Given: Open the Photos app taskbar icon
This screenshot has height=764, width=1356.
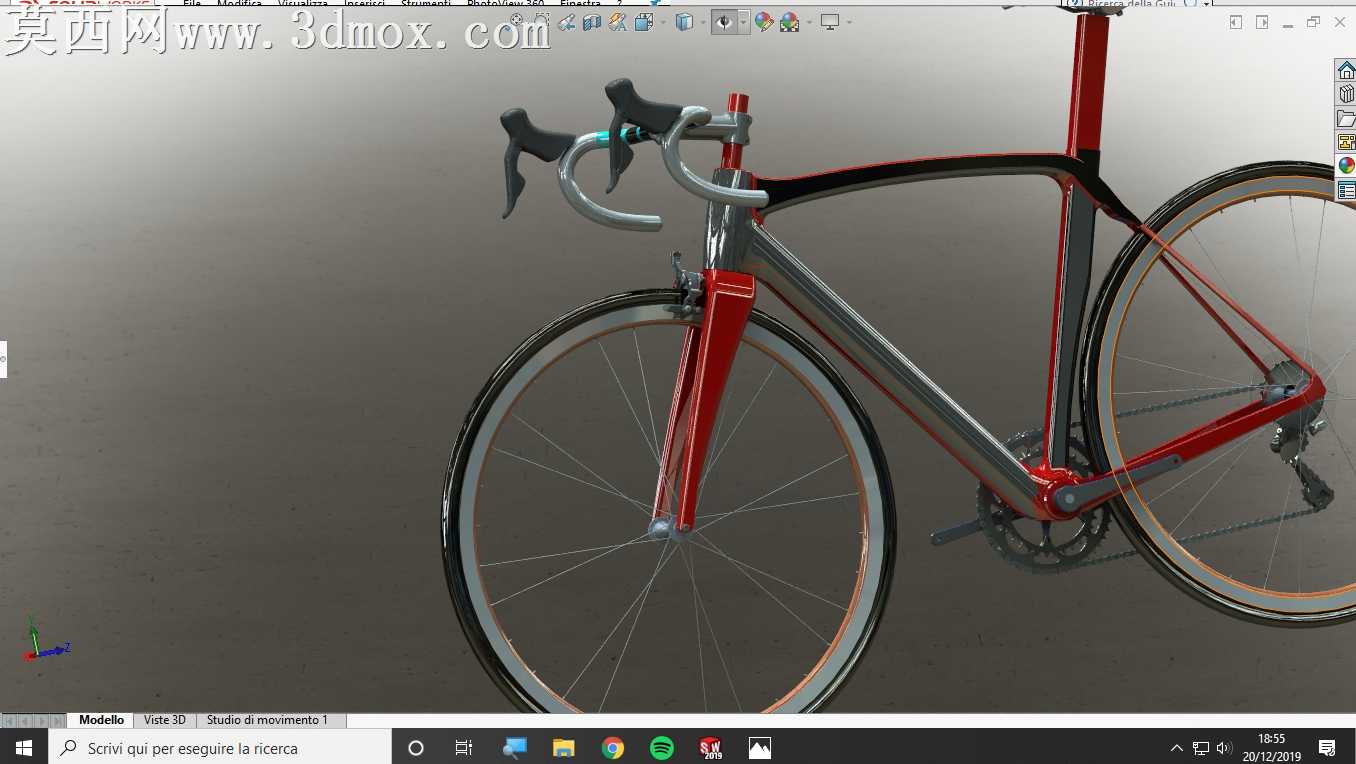Looking at the screenshot, I should tap(760, 748).
